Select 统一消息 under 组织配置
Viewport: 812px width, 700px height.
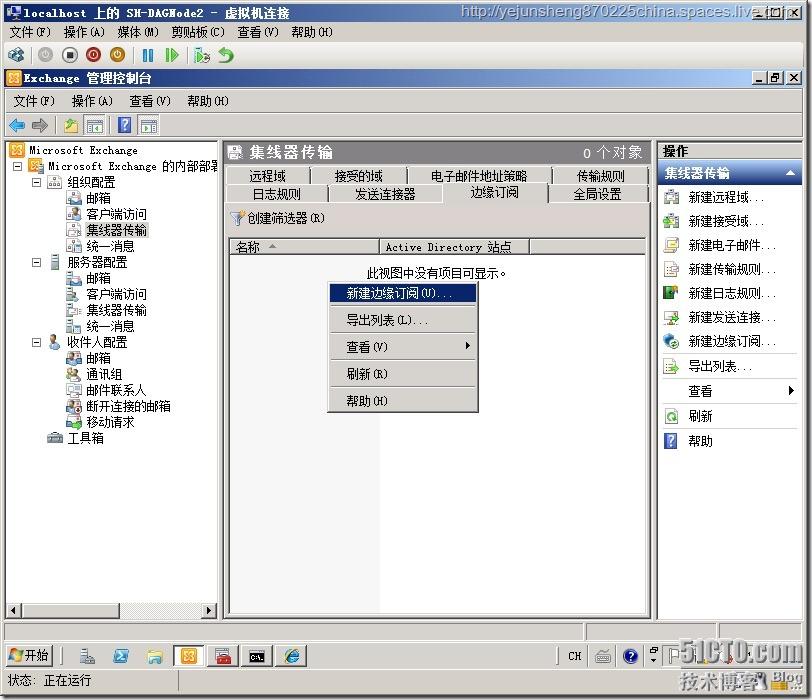click(x=110, y=246)
